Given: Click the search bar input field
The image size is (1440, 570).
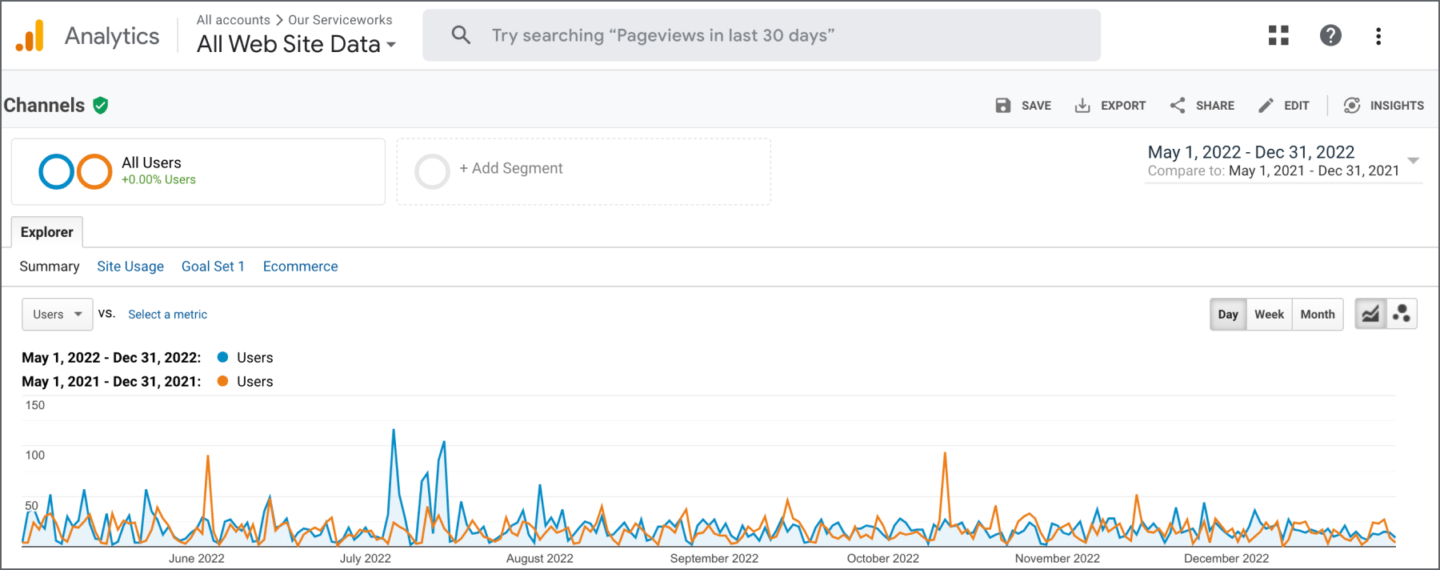Looking at the screenshot, I should pyautogui.click(x=762, y=36).
